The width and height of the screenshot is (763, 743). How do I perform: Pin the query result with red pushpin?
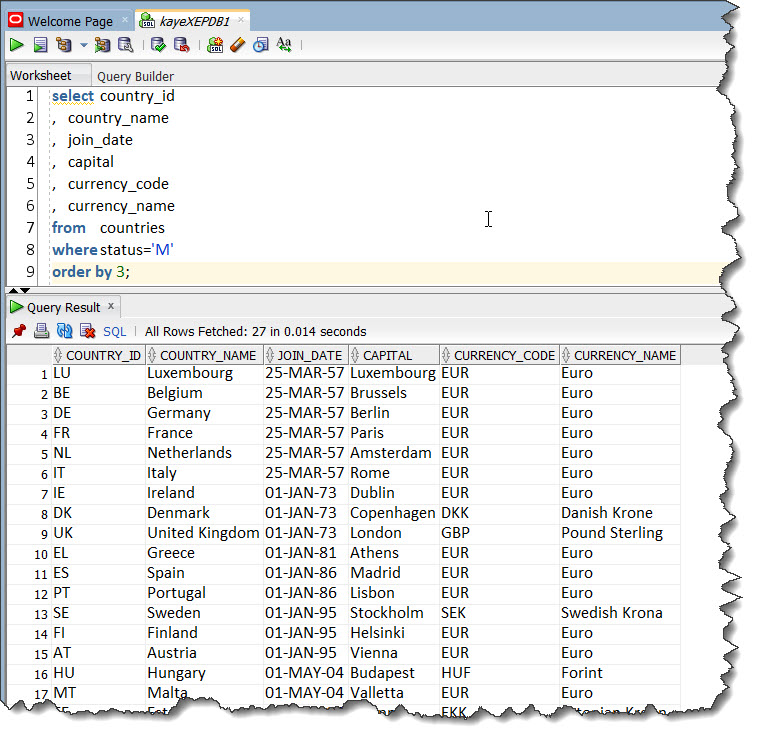tap(18, 331)
